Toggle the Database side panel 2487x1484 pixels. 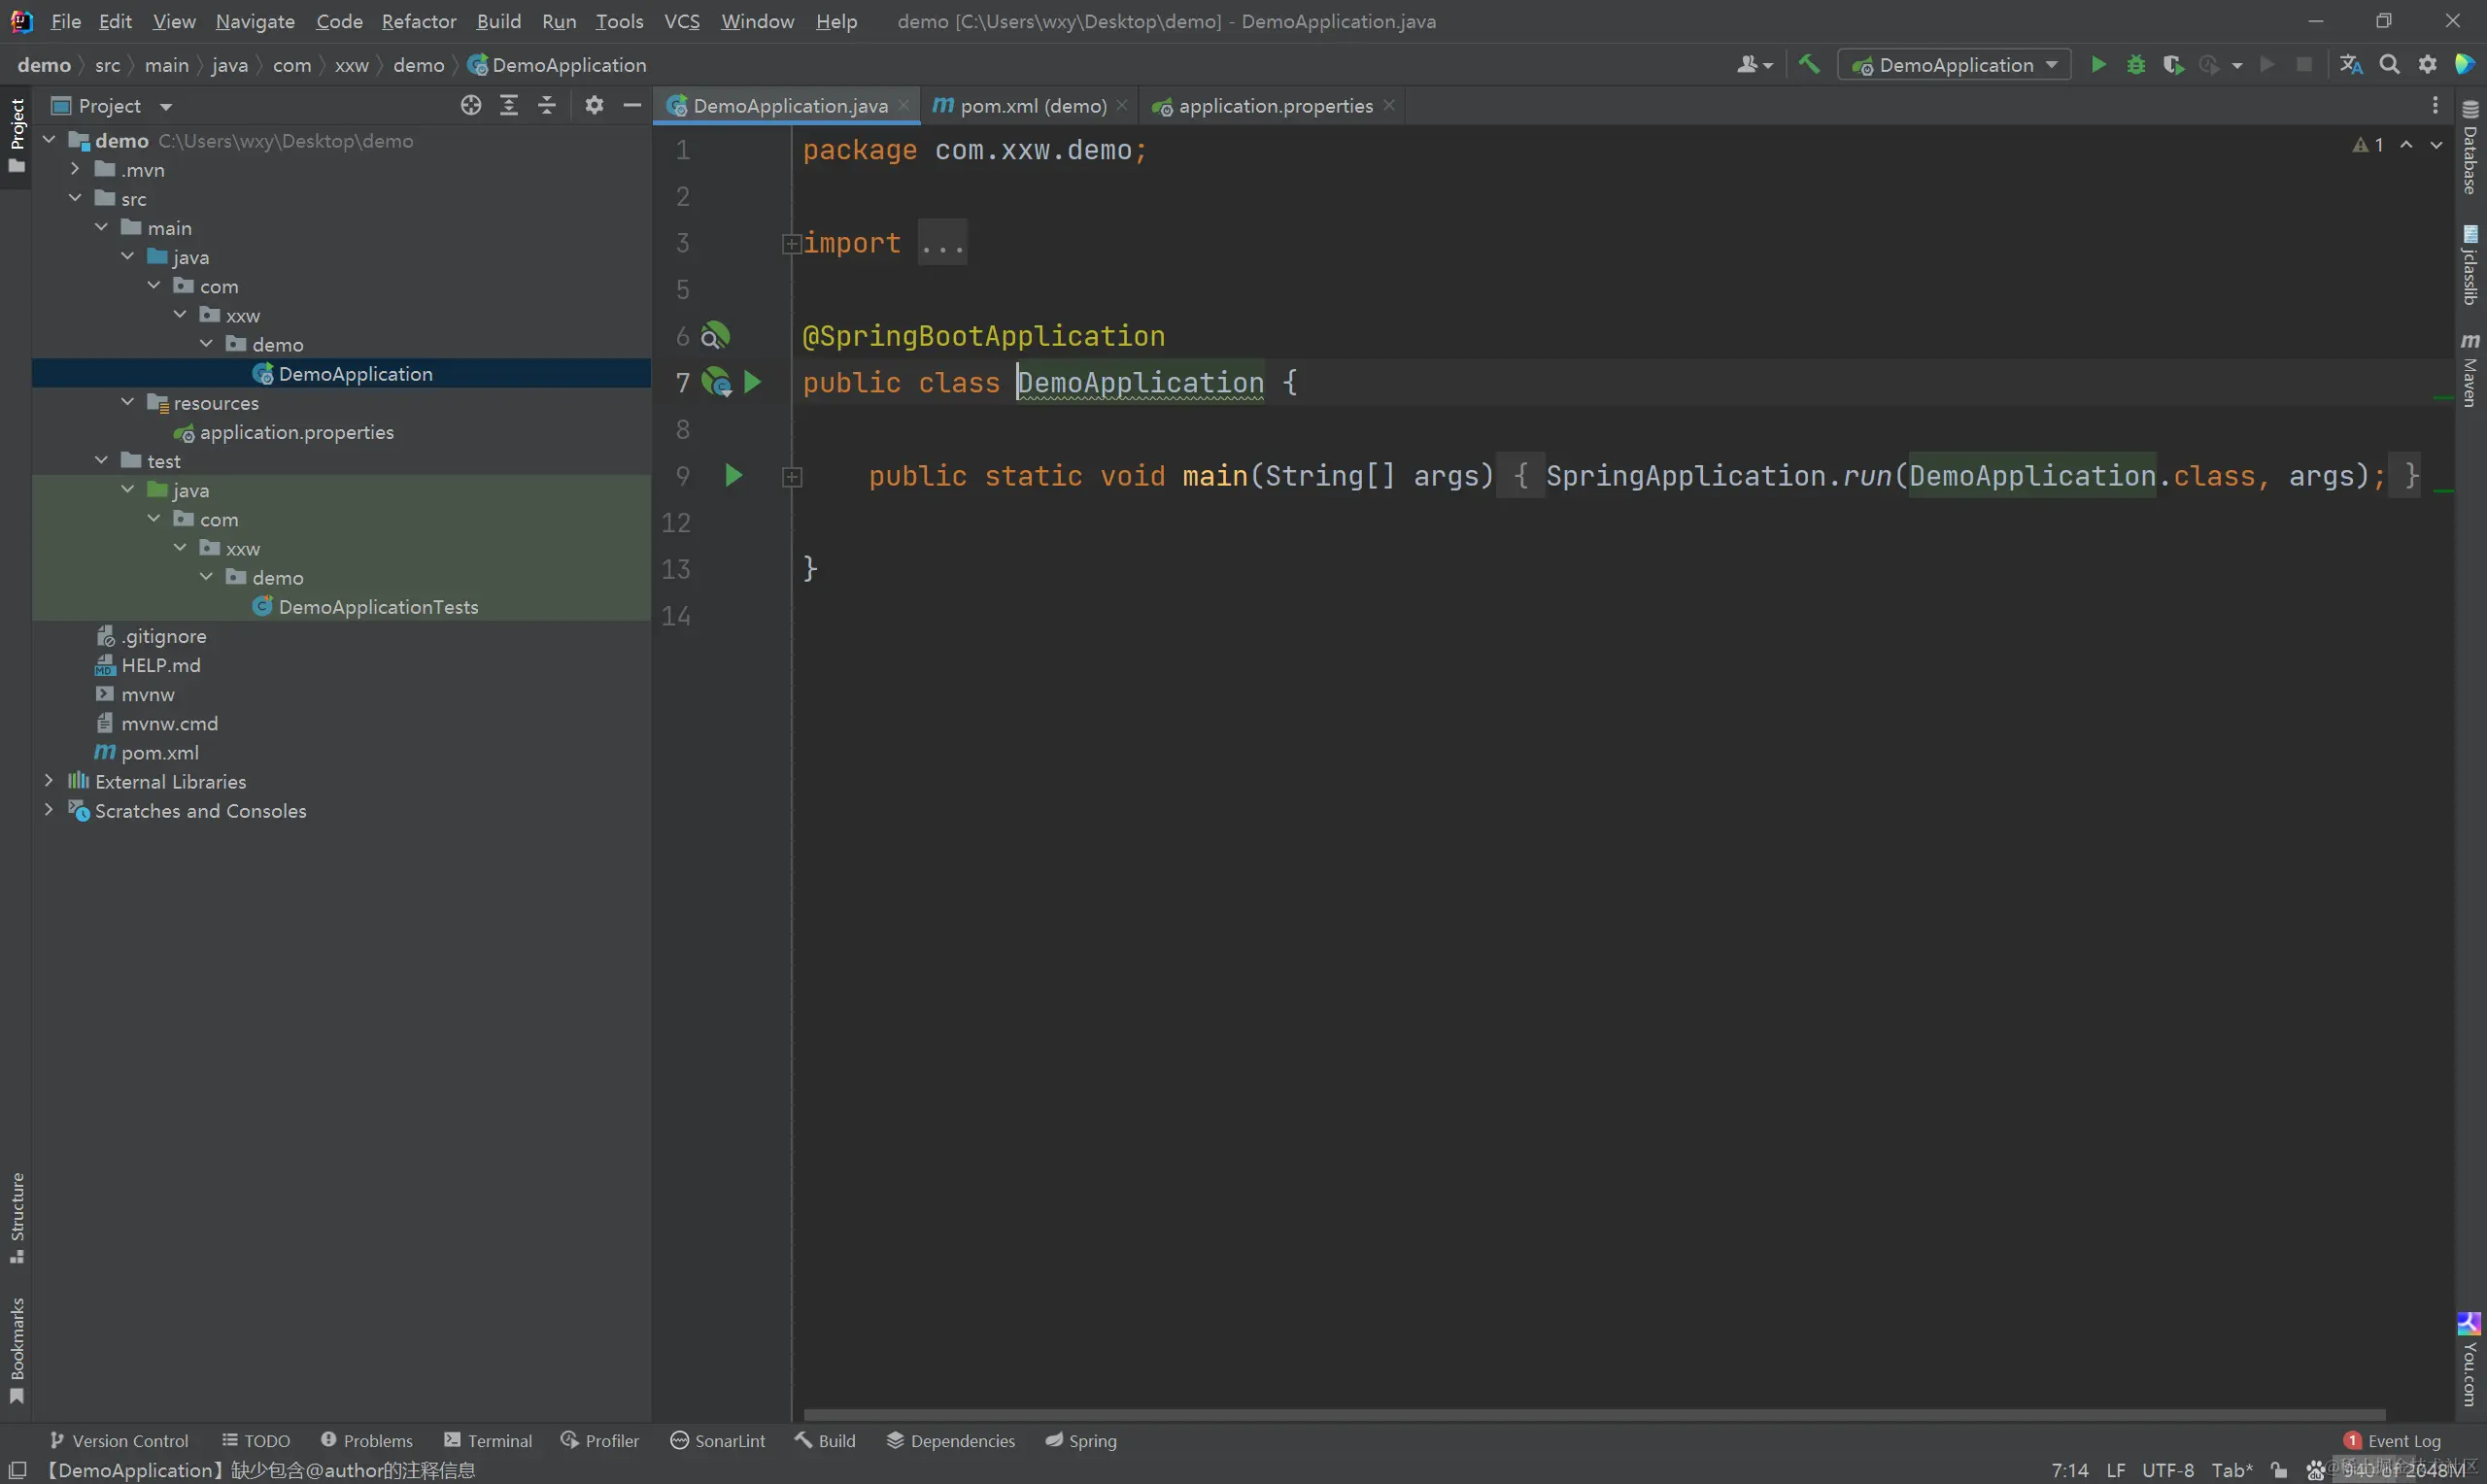2470,148
